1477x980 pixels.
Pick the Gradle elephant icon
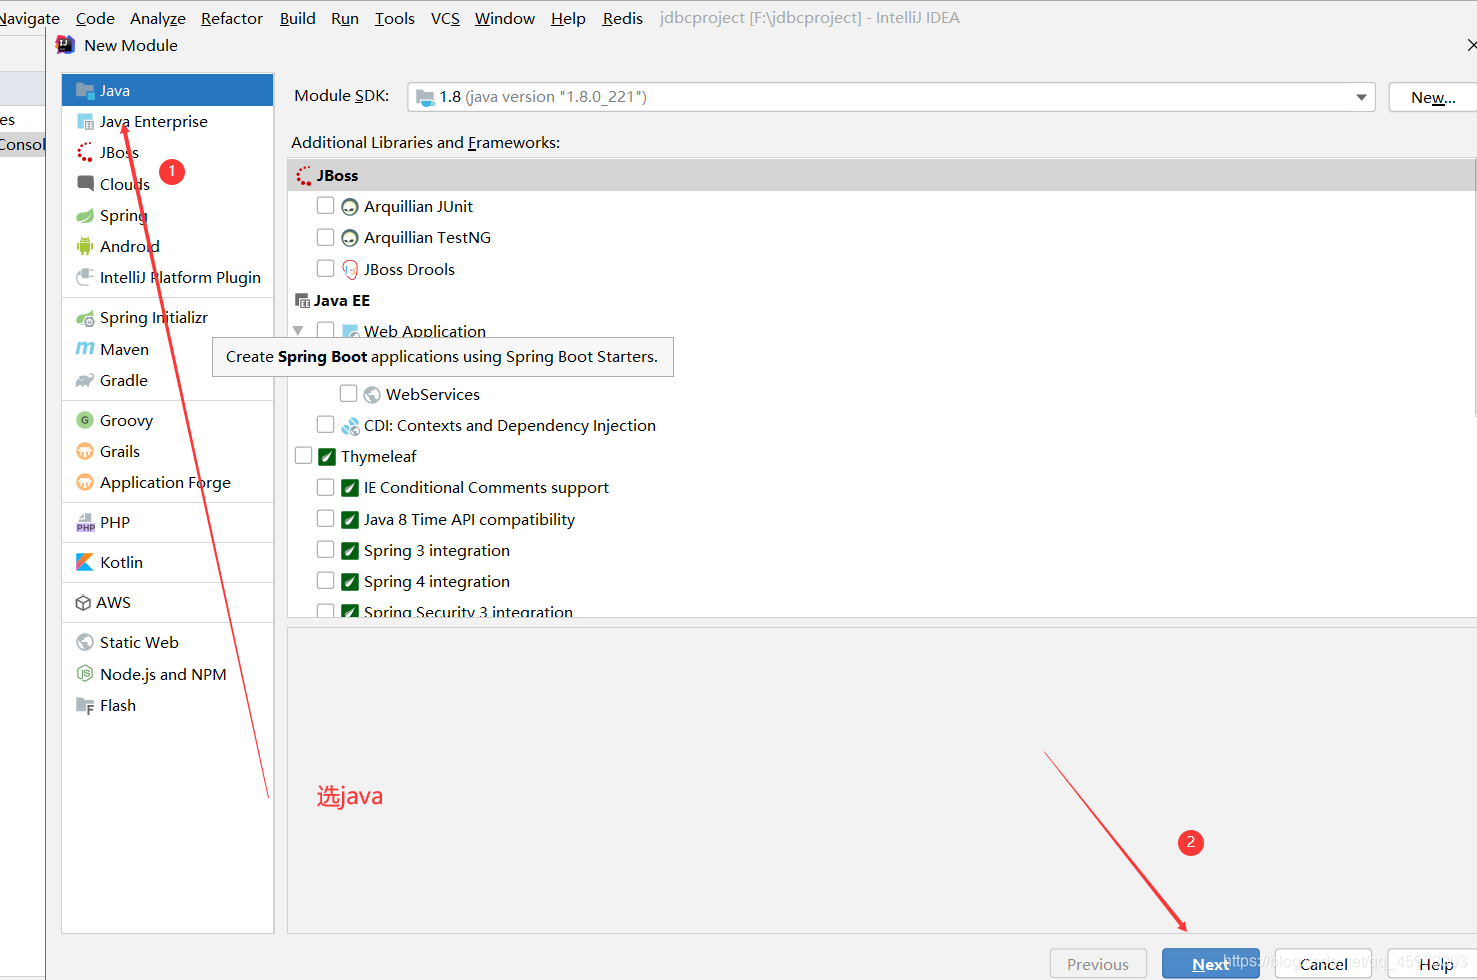coord(85,381)
